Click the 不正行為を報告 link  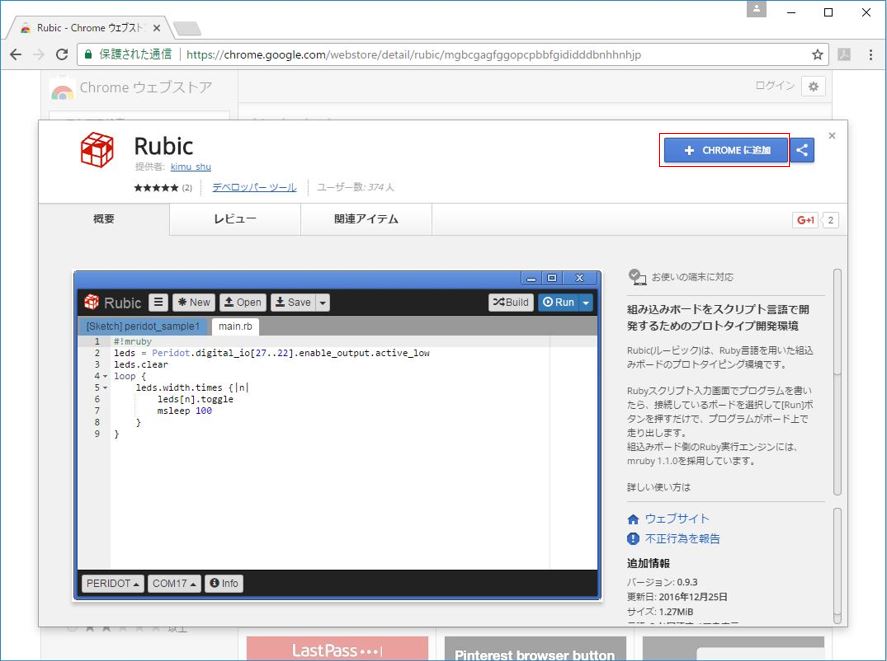[682, 539]
